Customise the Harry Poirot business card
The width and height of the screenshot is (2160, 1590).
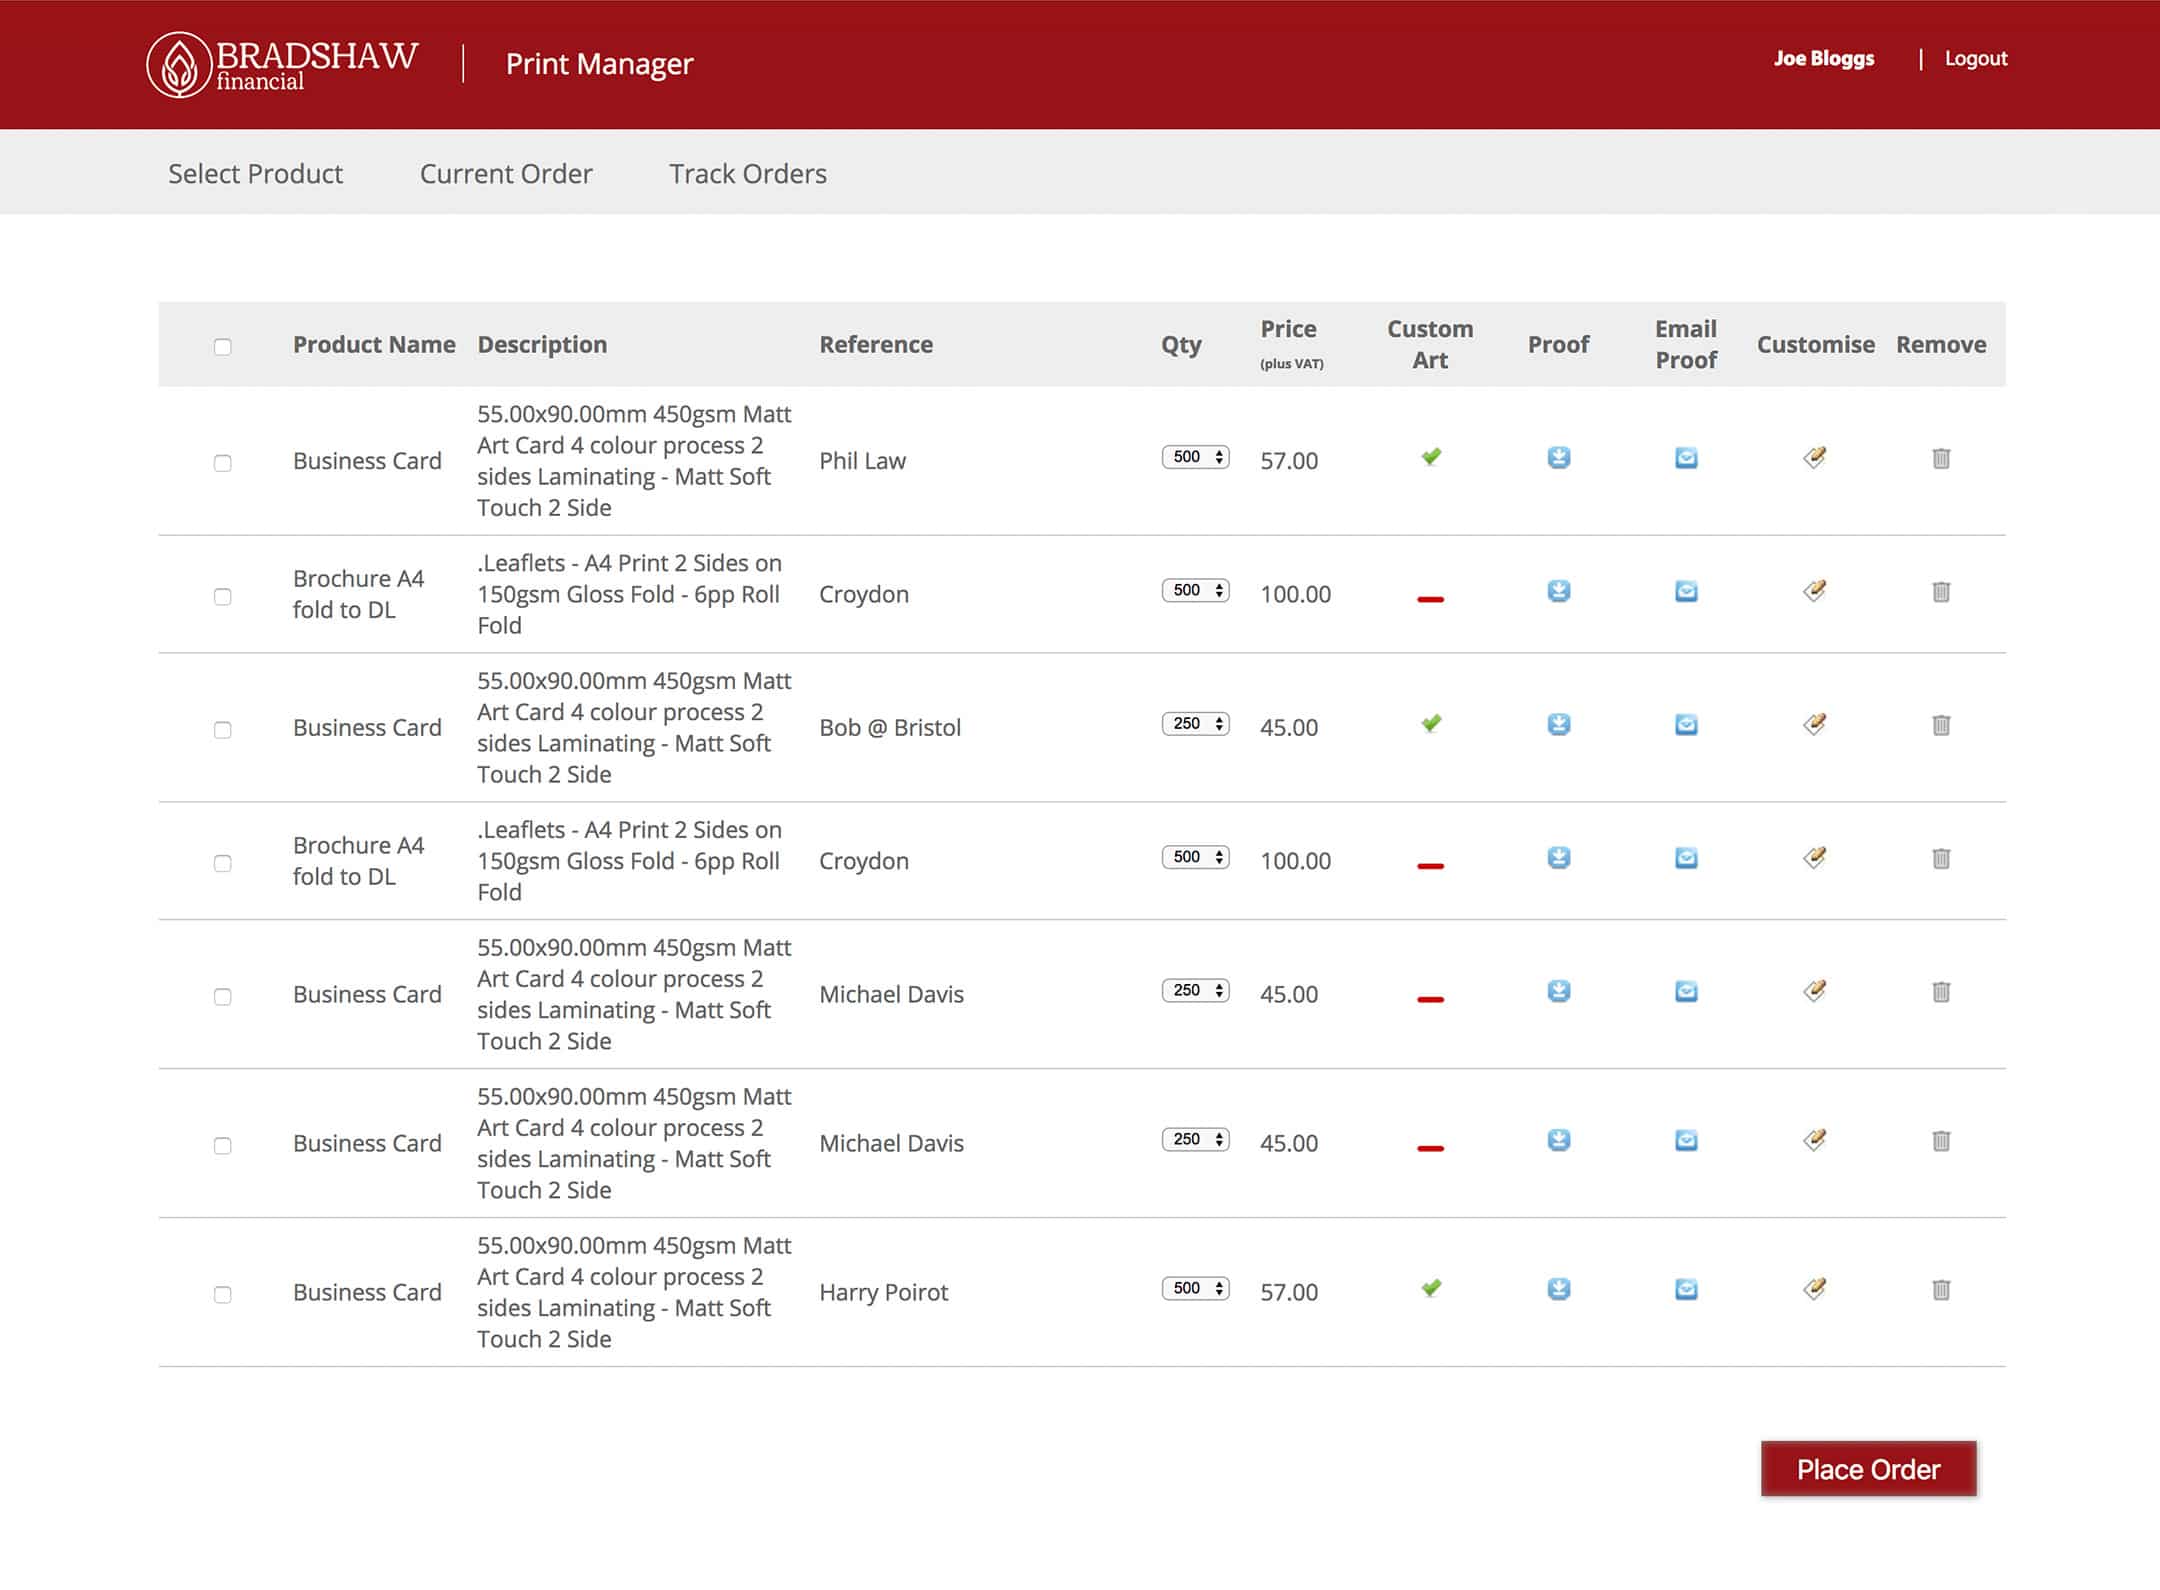1815,1289
